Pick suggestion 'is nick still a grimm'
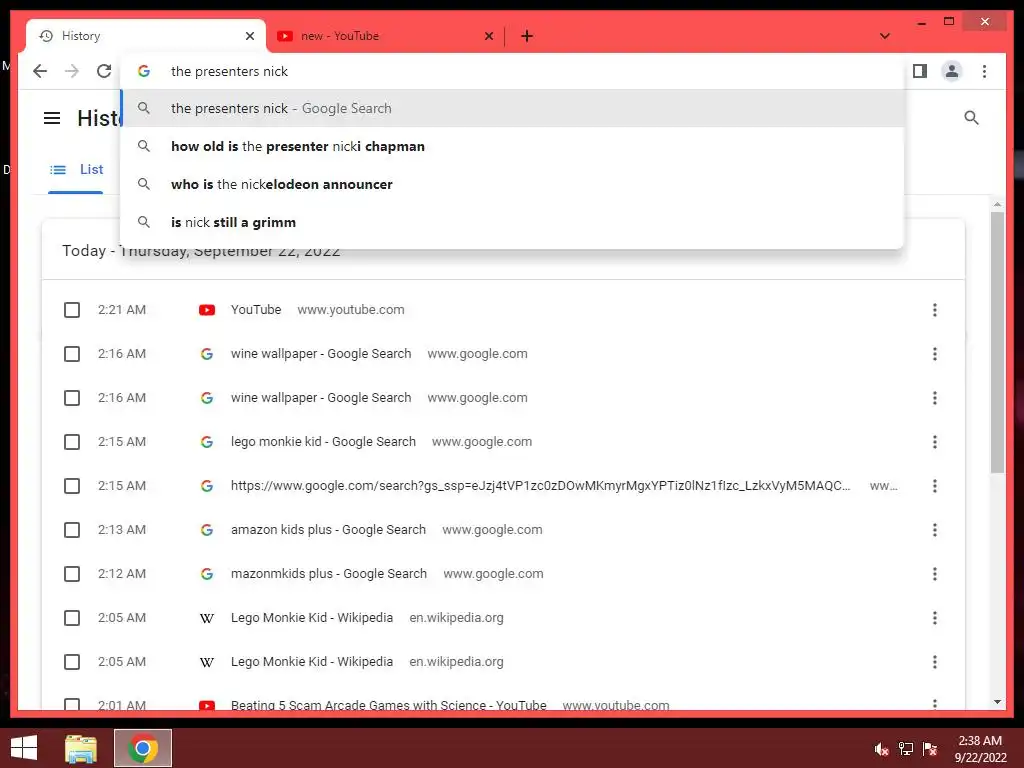The image size is (1024, 768). (513, 222)
